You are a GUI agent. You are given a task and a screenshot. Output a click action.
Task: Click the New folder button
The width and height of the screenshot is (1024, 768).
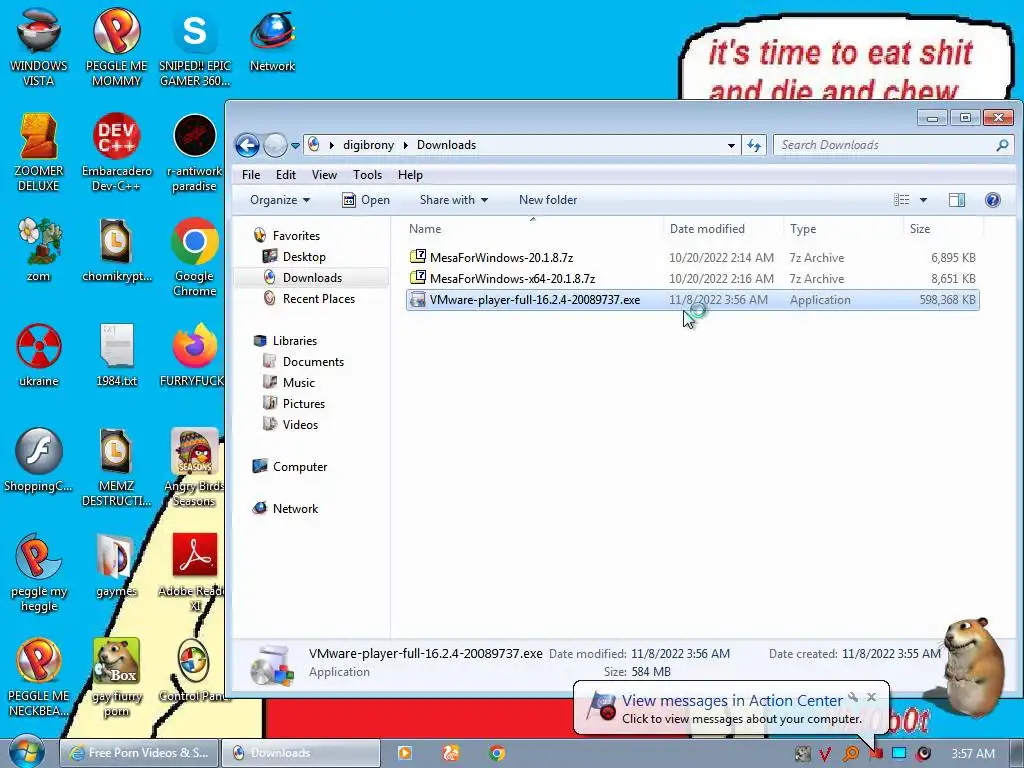(548, 200)
